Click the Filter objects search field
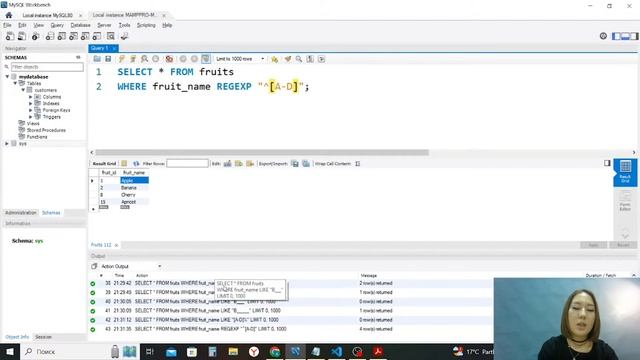The width and height of the screenshot is (640, 360). coord(47,67)
